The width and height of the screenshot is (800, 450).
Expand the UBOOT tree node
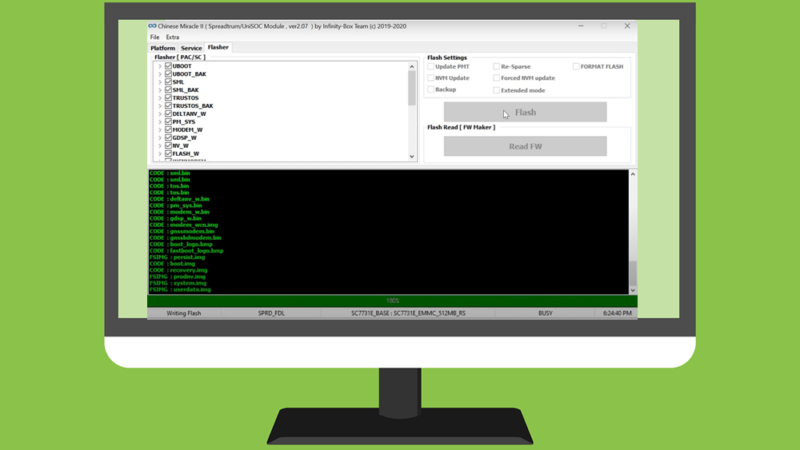click(160, 66)
